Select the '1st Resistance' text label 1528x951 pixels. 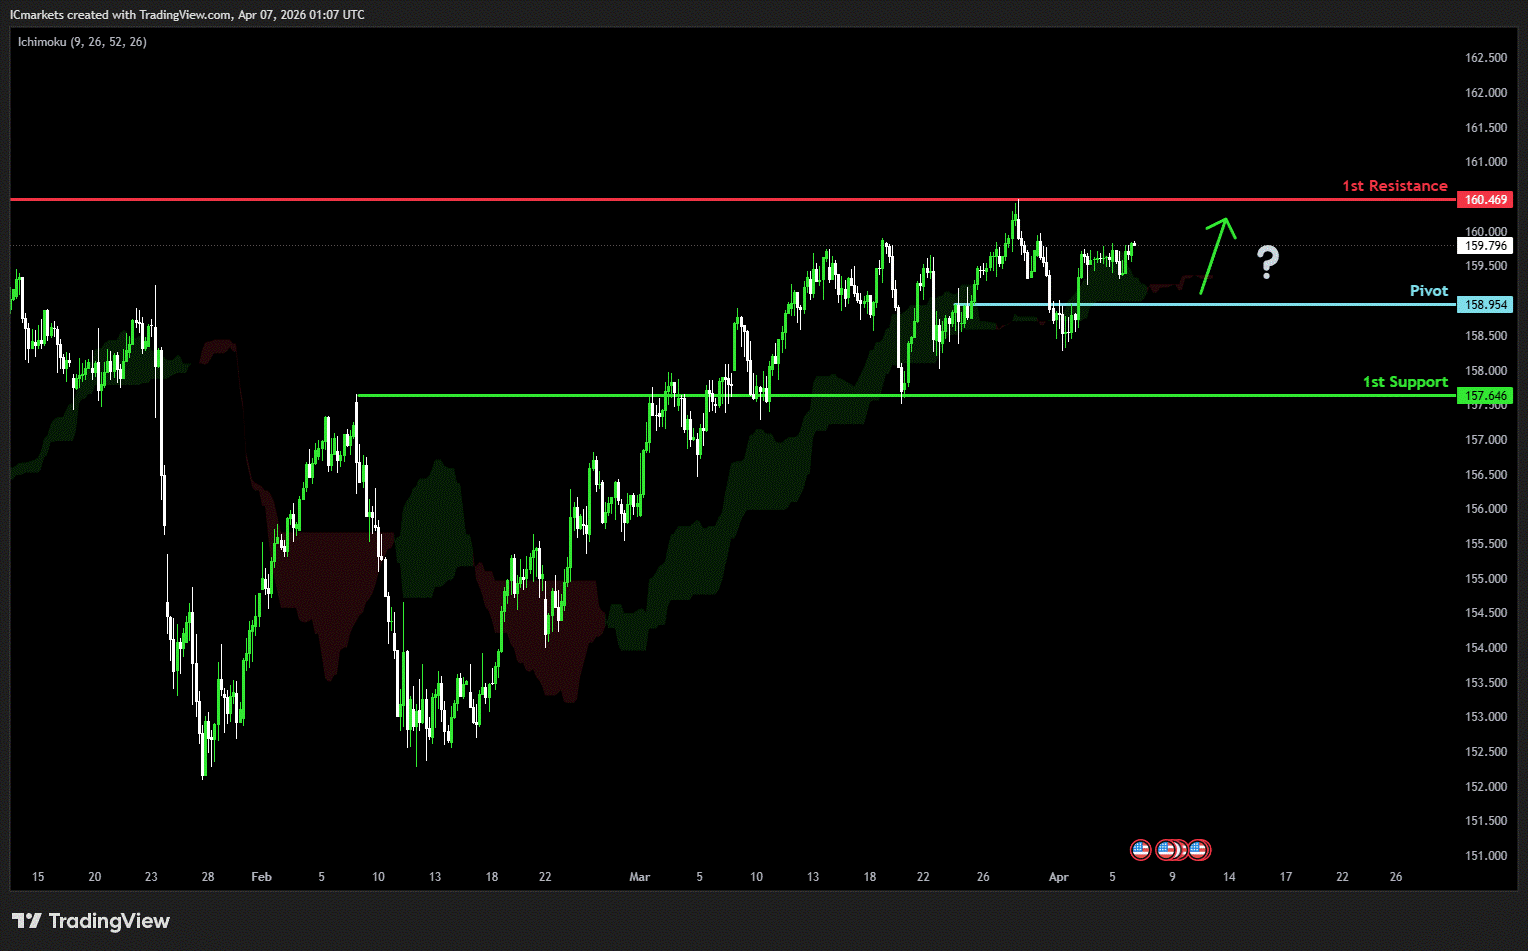tap(1394, 186)
